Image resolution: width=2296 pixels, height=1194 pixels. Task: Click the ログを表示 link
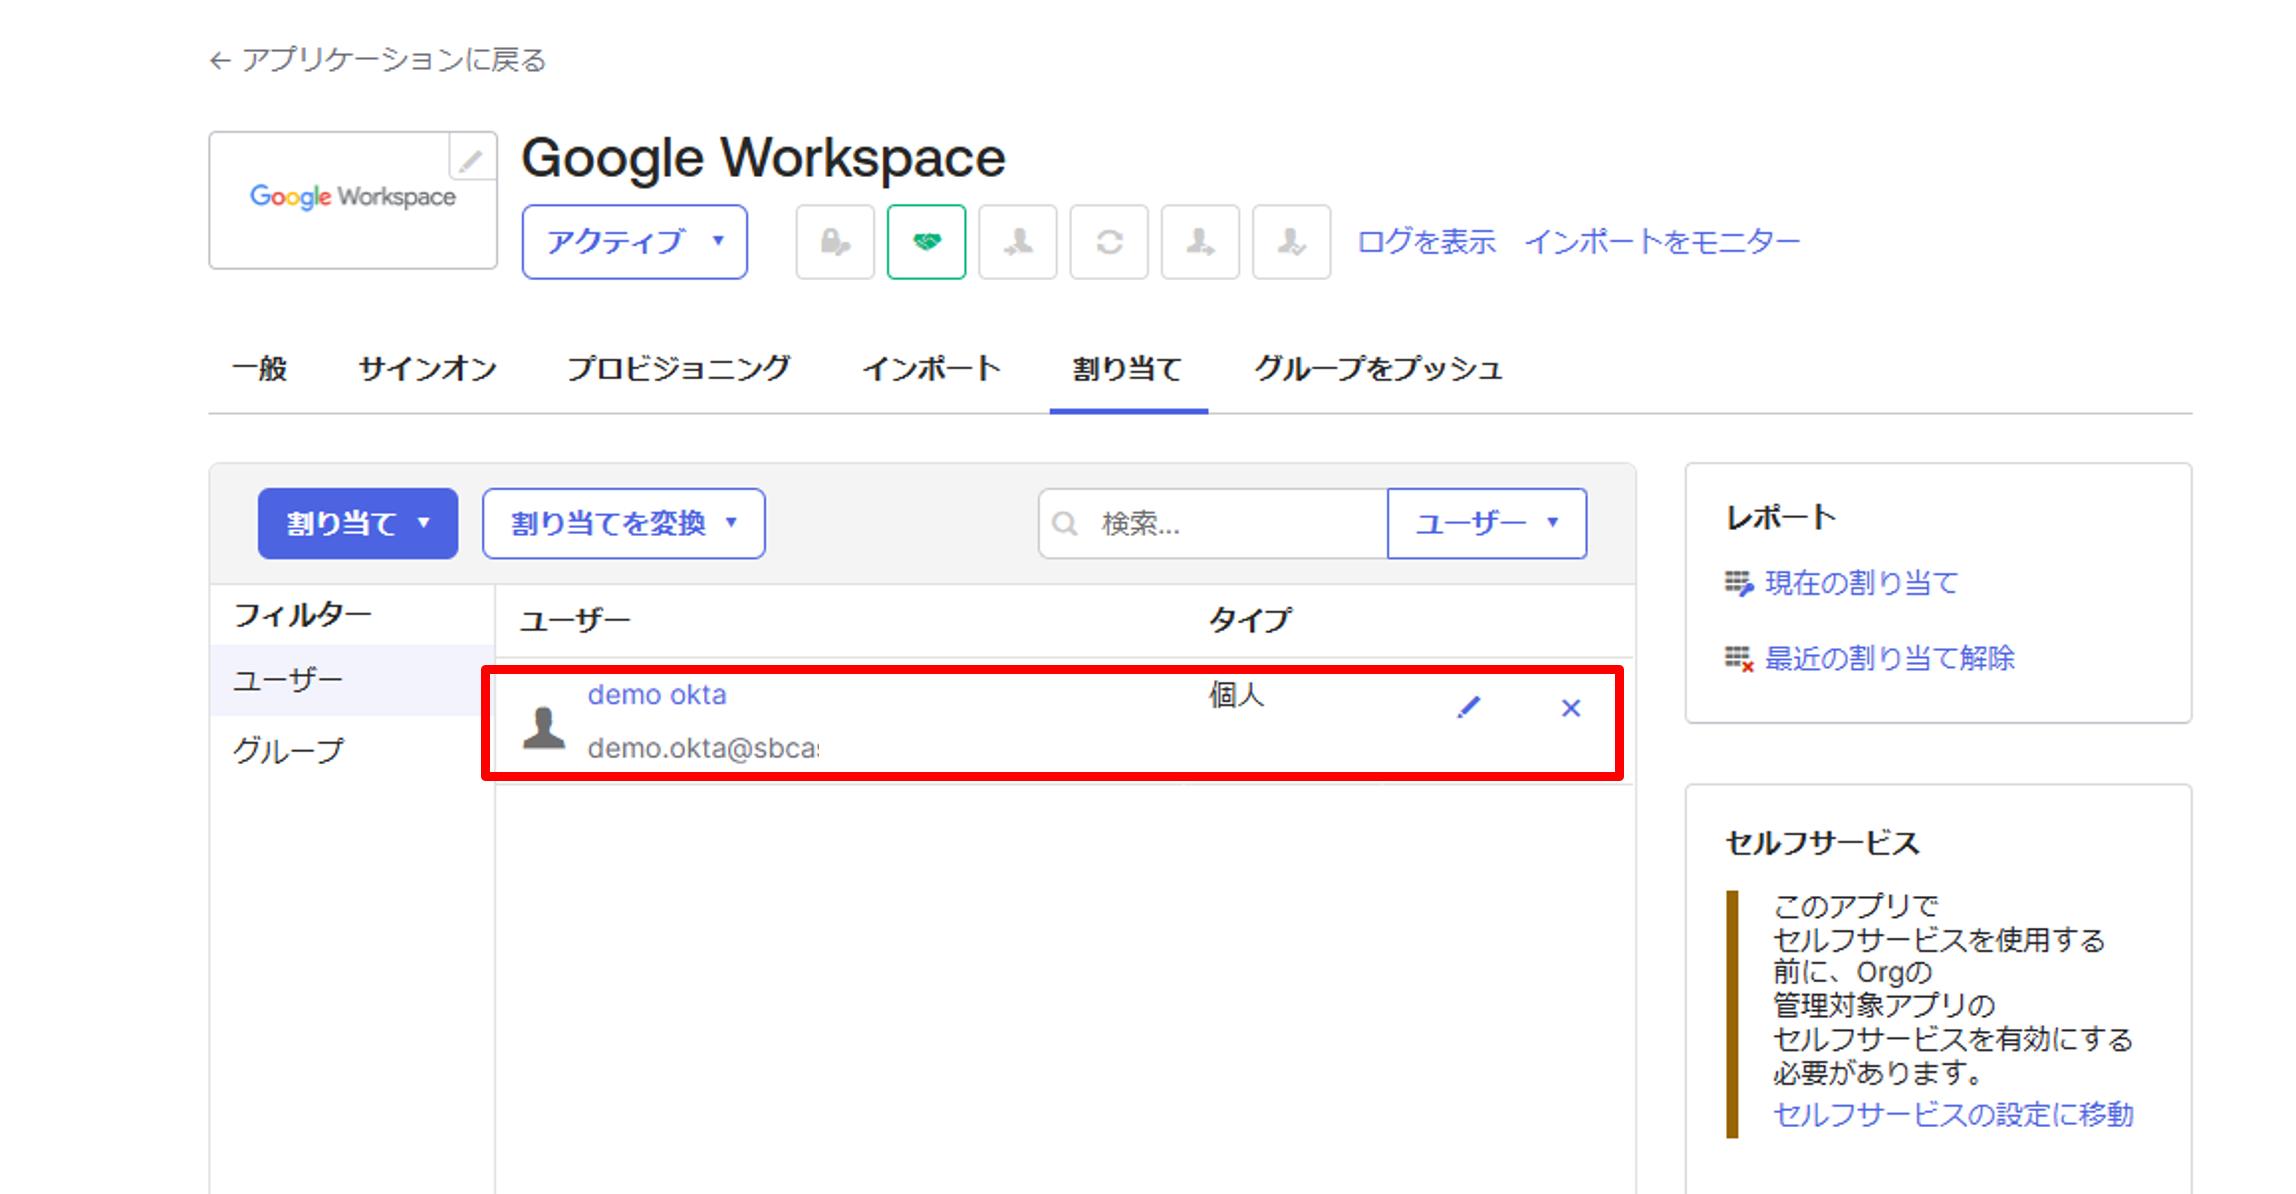(x=1426, y=242)
